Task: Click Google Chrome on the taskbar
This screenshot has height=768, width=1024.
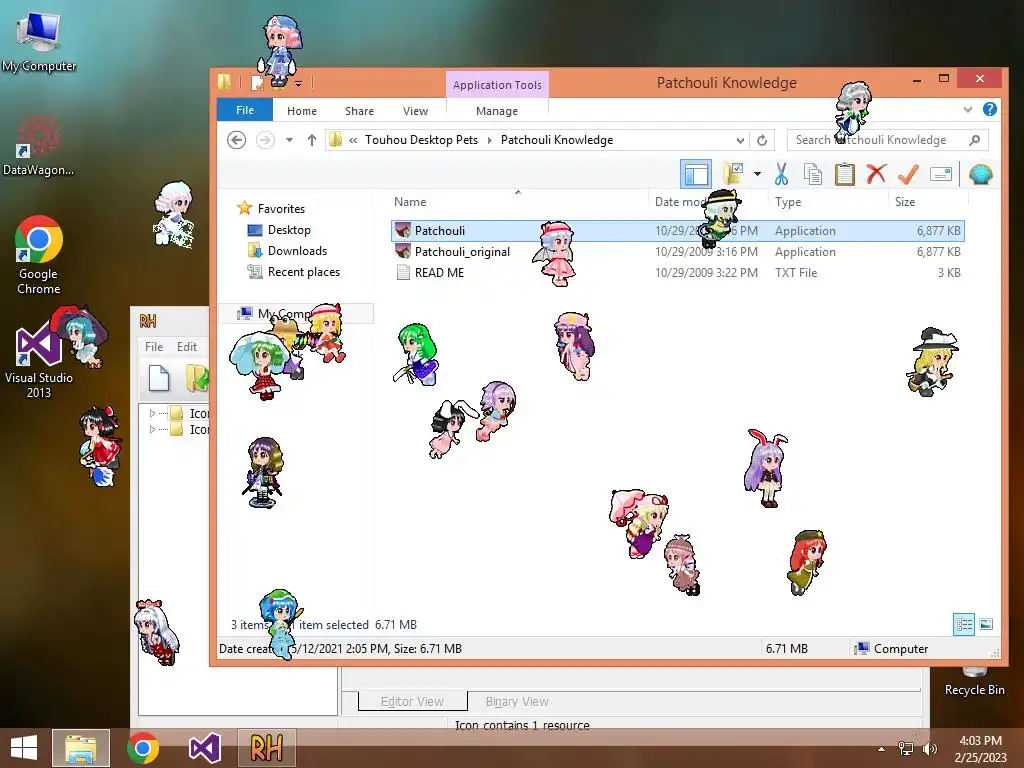Action: click(x=143, y=748)
